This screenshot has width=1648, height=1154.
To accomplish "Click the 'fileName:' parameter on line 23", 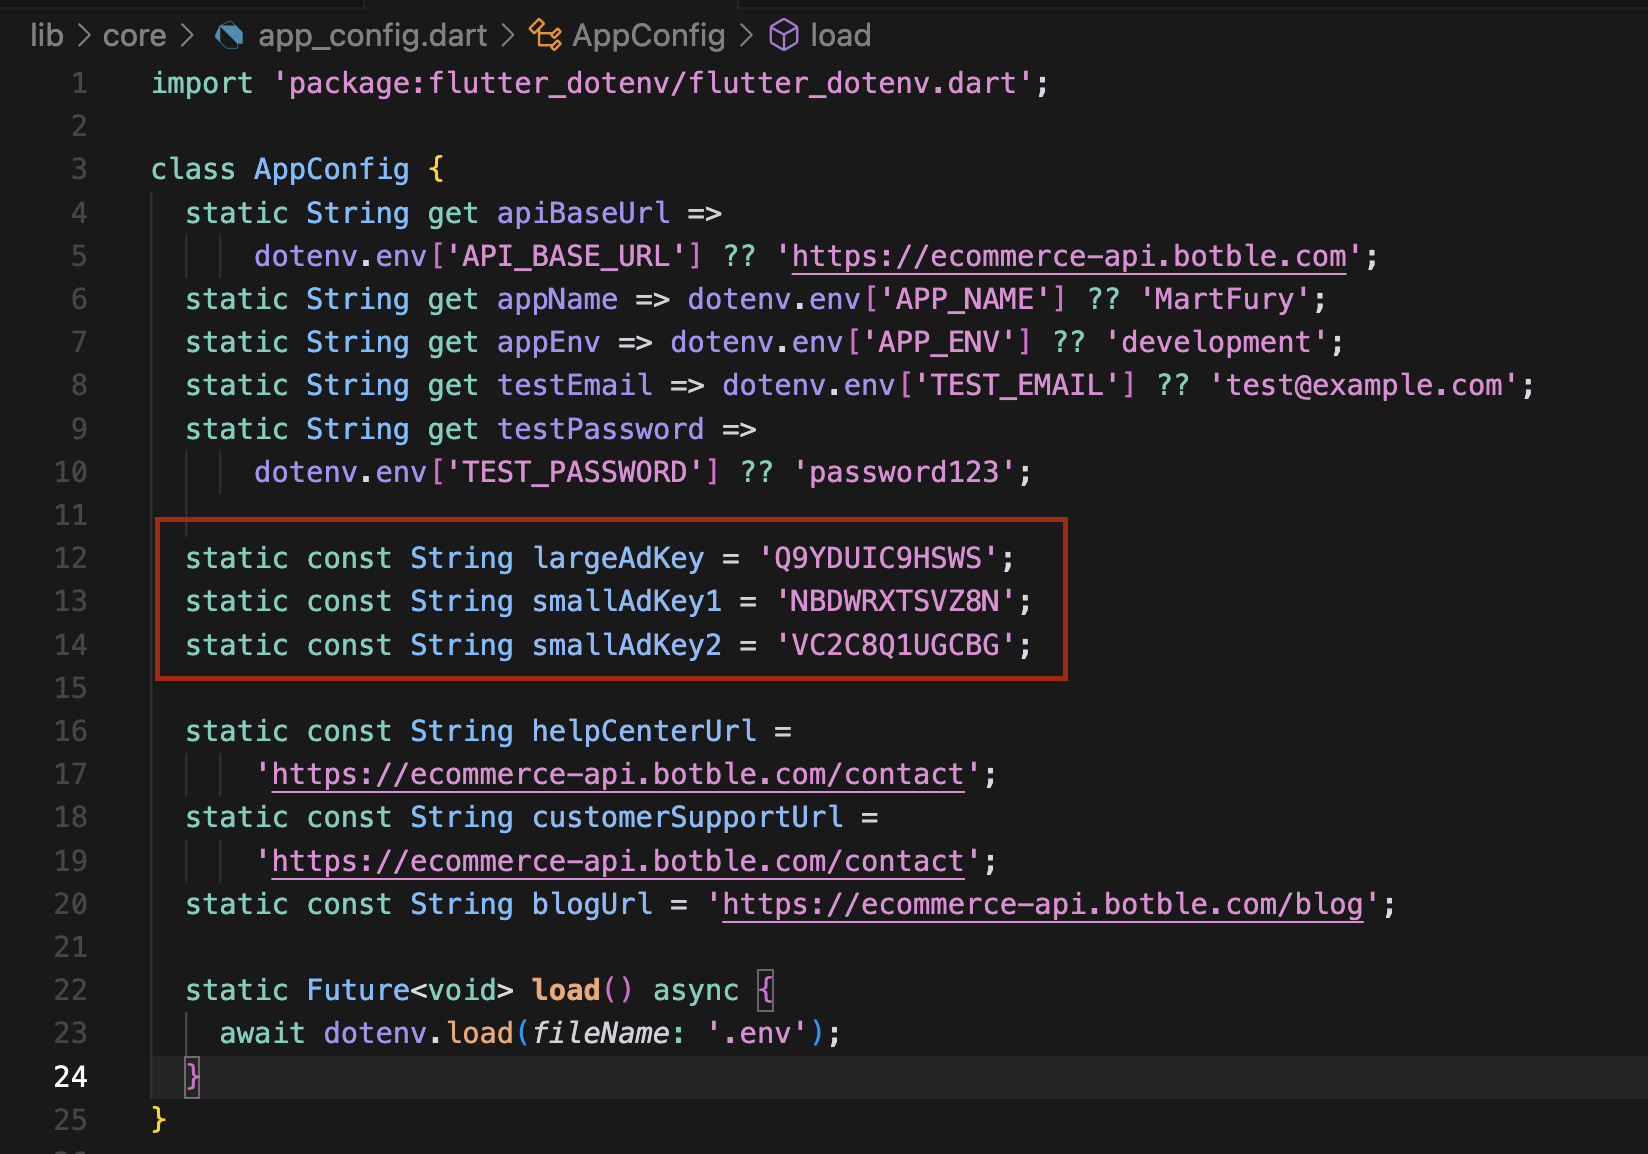I will click(608, 1033).
